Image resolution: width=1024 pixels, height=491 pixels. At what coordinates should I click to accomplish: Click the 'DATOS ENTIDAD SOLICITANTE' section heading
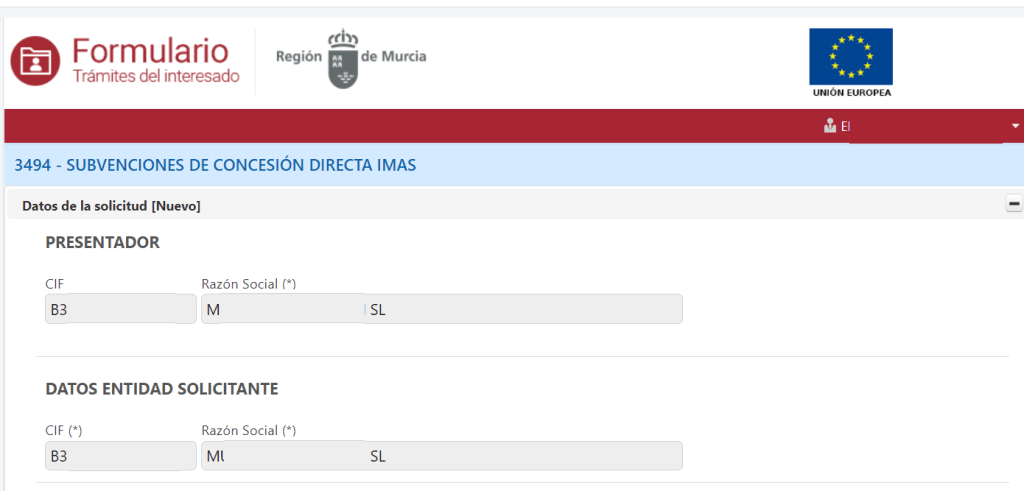pos(161,388)
